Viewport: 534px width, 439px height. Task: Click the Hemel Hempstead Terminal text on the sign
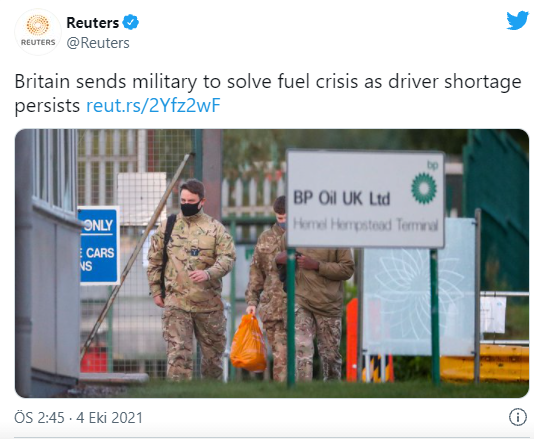click(365, 225)
